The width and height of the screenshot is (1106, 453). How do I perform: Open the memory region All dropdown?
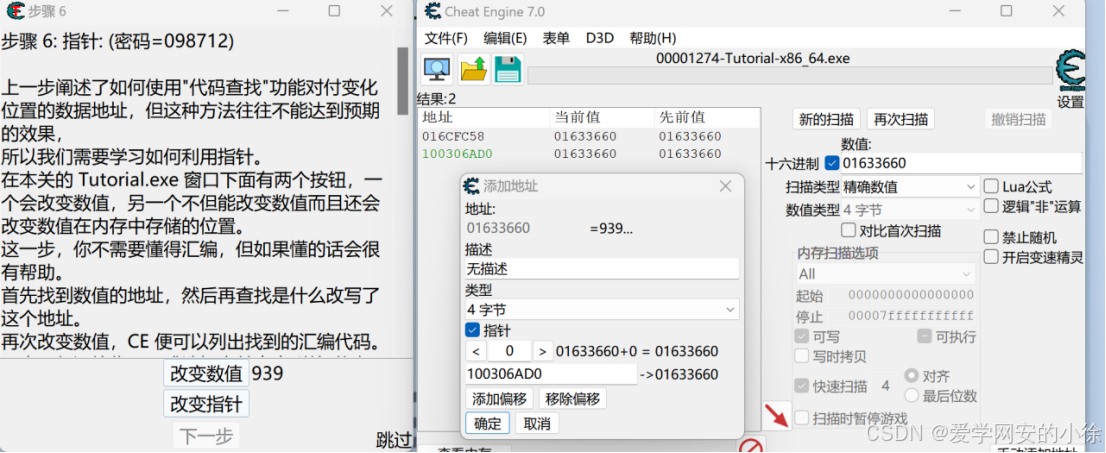pos(885,274)
